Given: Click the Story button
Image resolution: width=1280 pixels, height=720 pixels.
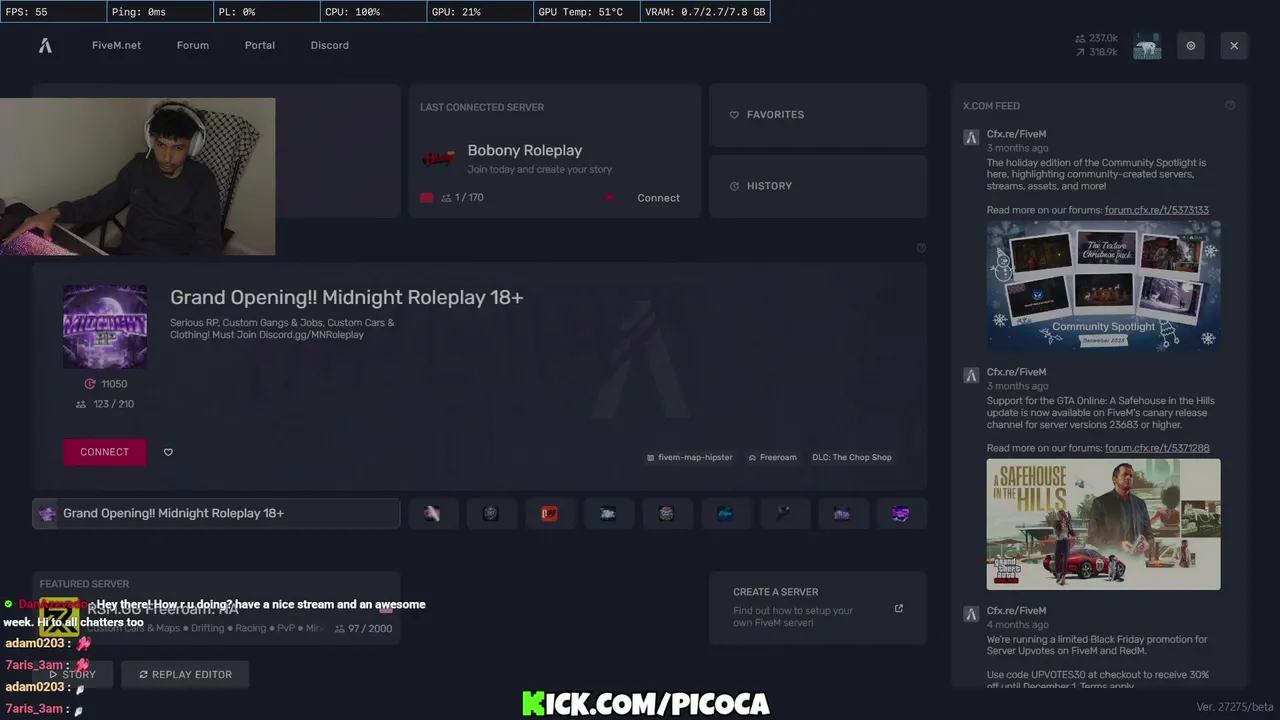Looking at the screenshot, I should coord(72,675).
